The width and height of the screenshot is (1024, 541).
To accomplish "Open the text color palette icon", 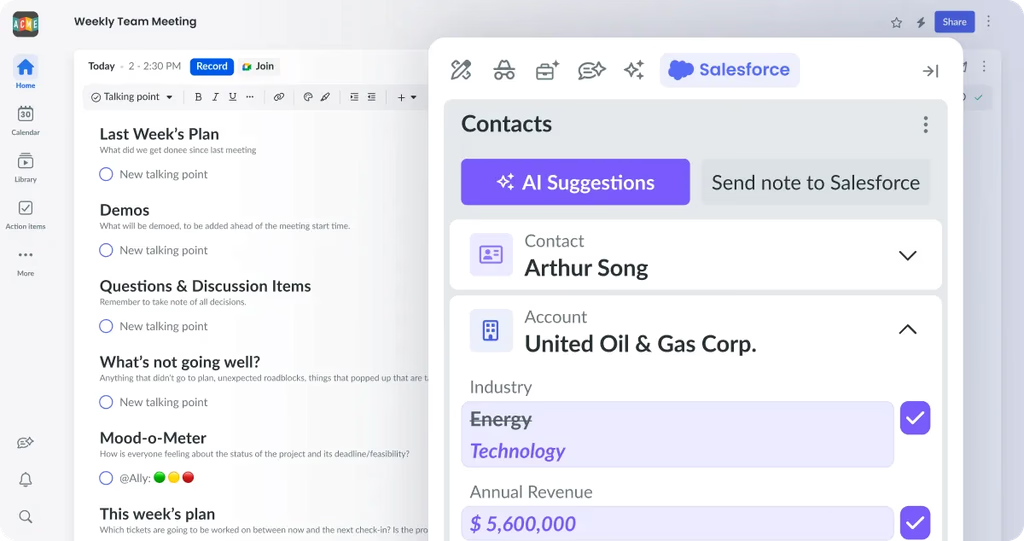I will tap(308, 97).
